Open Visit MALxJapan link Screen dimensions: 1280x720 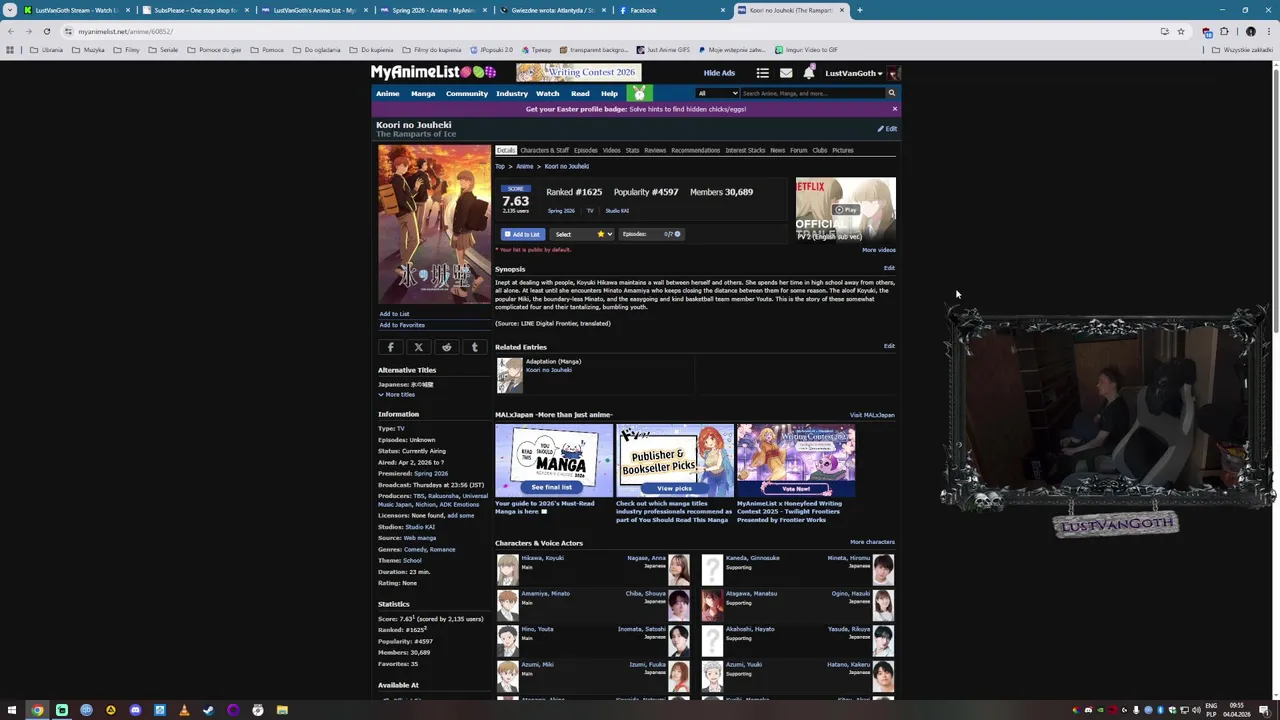[x=872, y=415]
